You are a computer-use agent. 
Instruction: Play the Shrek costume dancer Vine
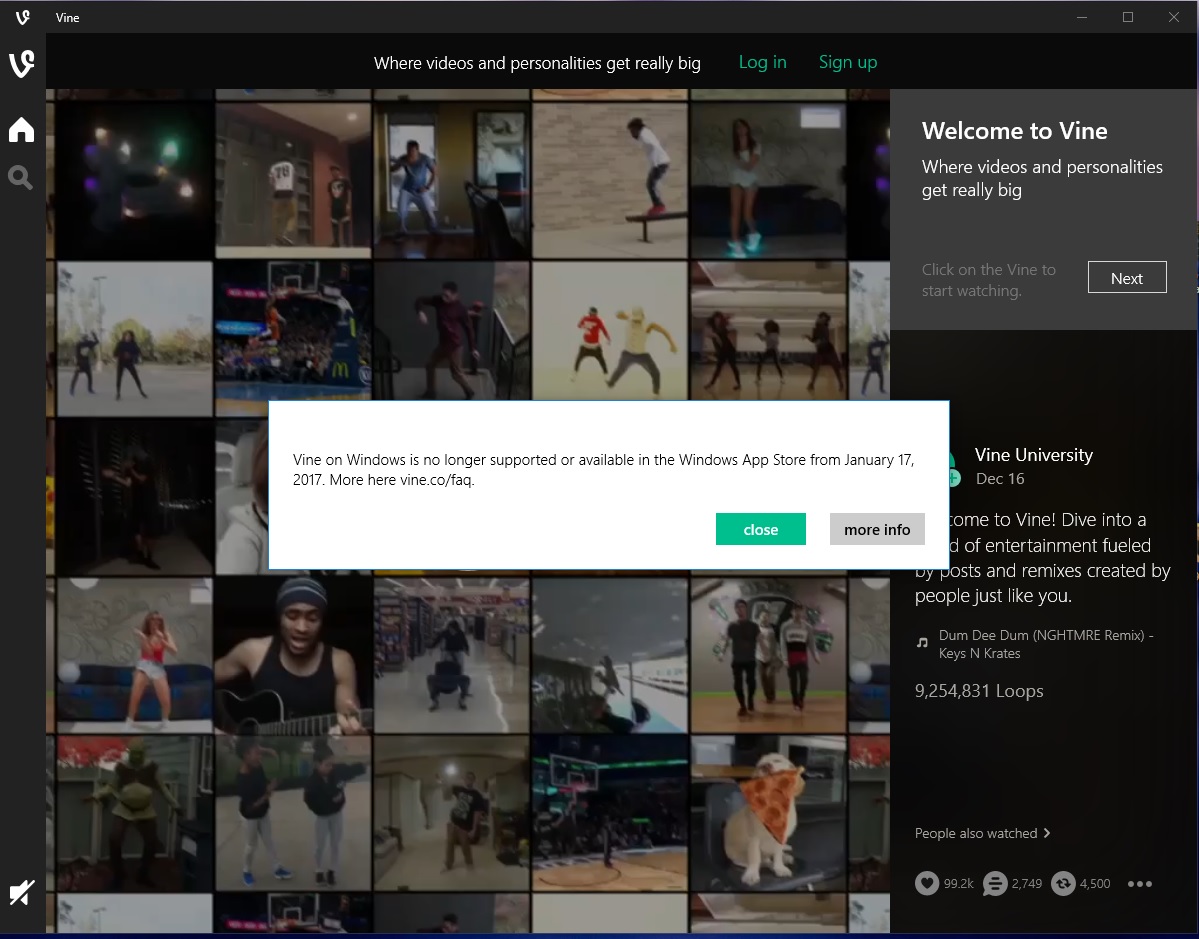point(135,814)
